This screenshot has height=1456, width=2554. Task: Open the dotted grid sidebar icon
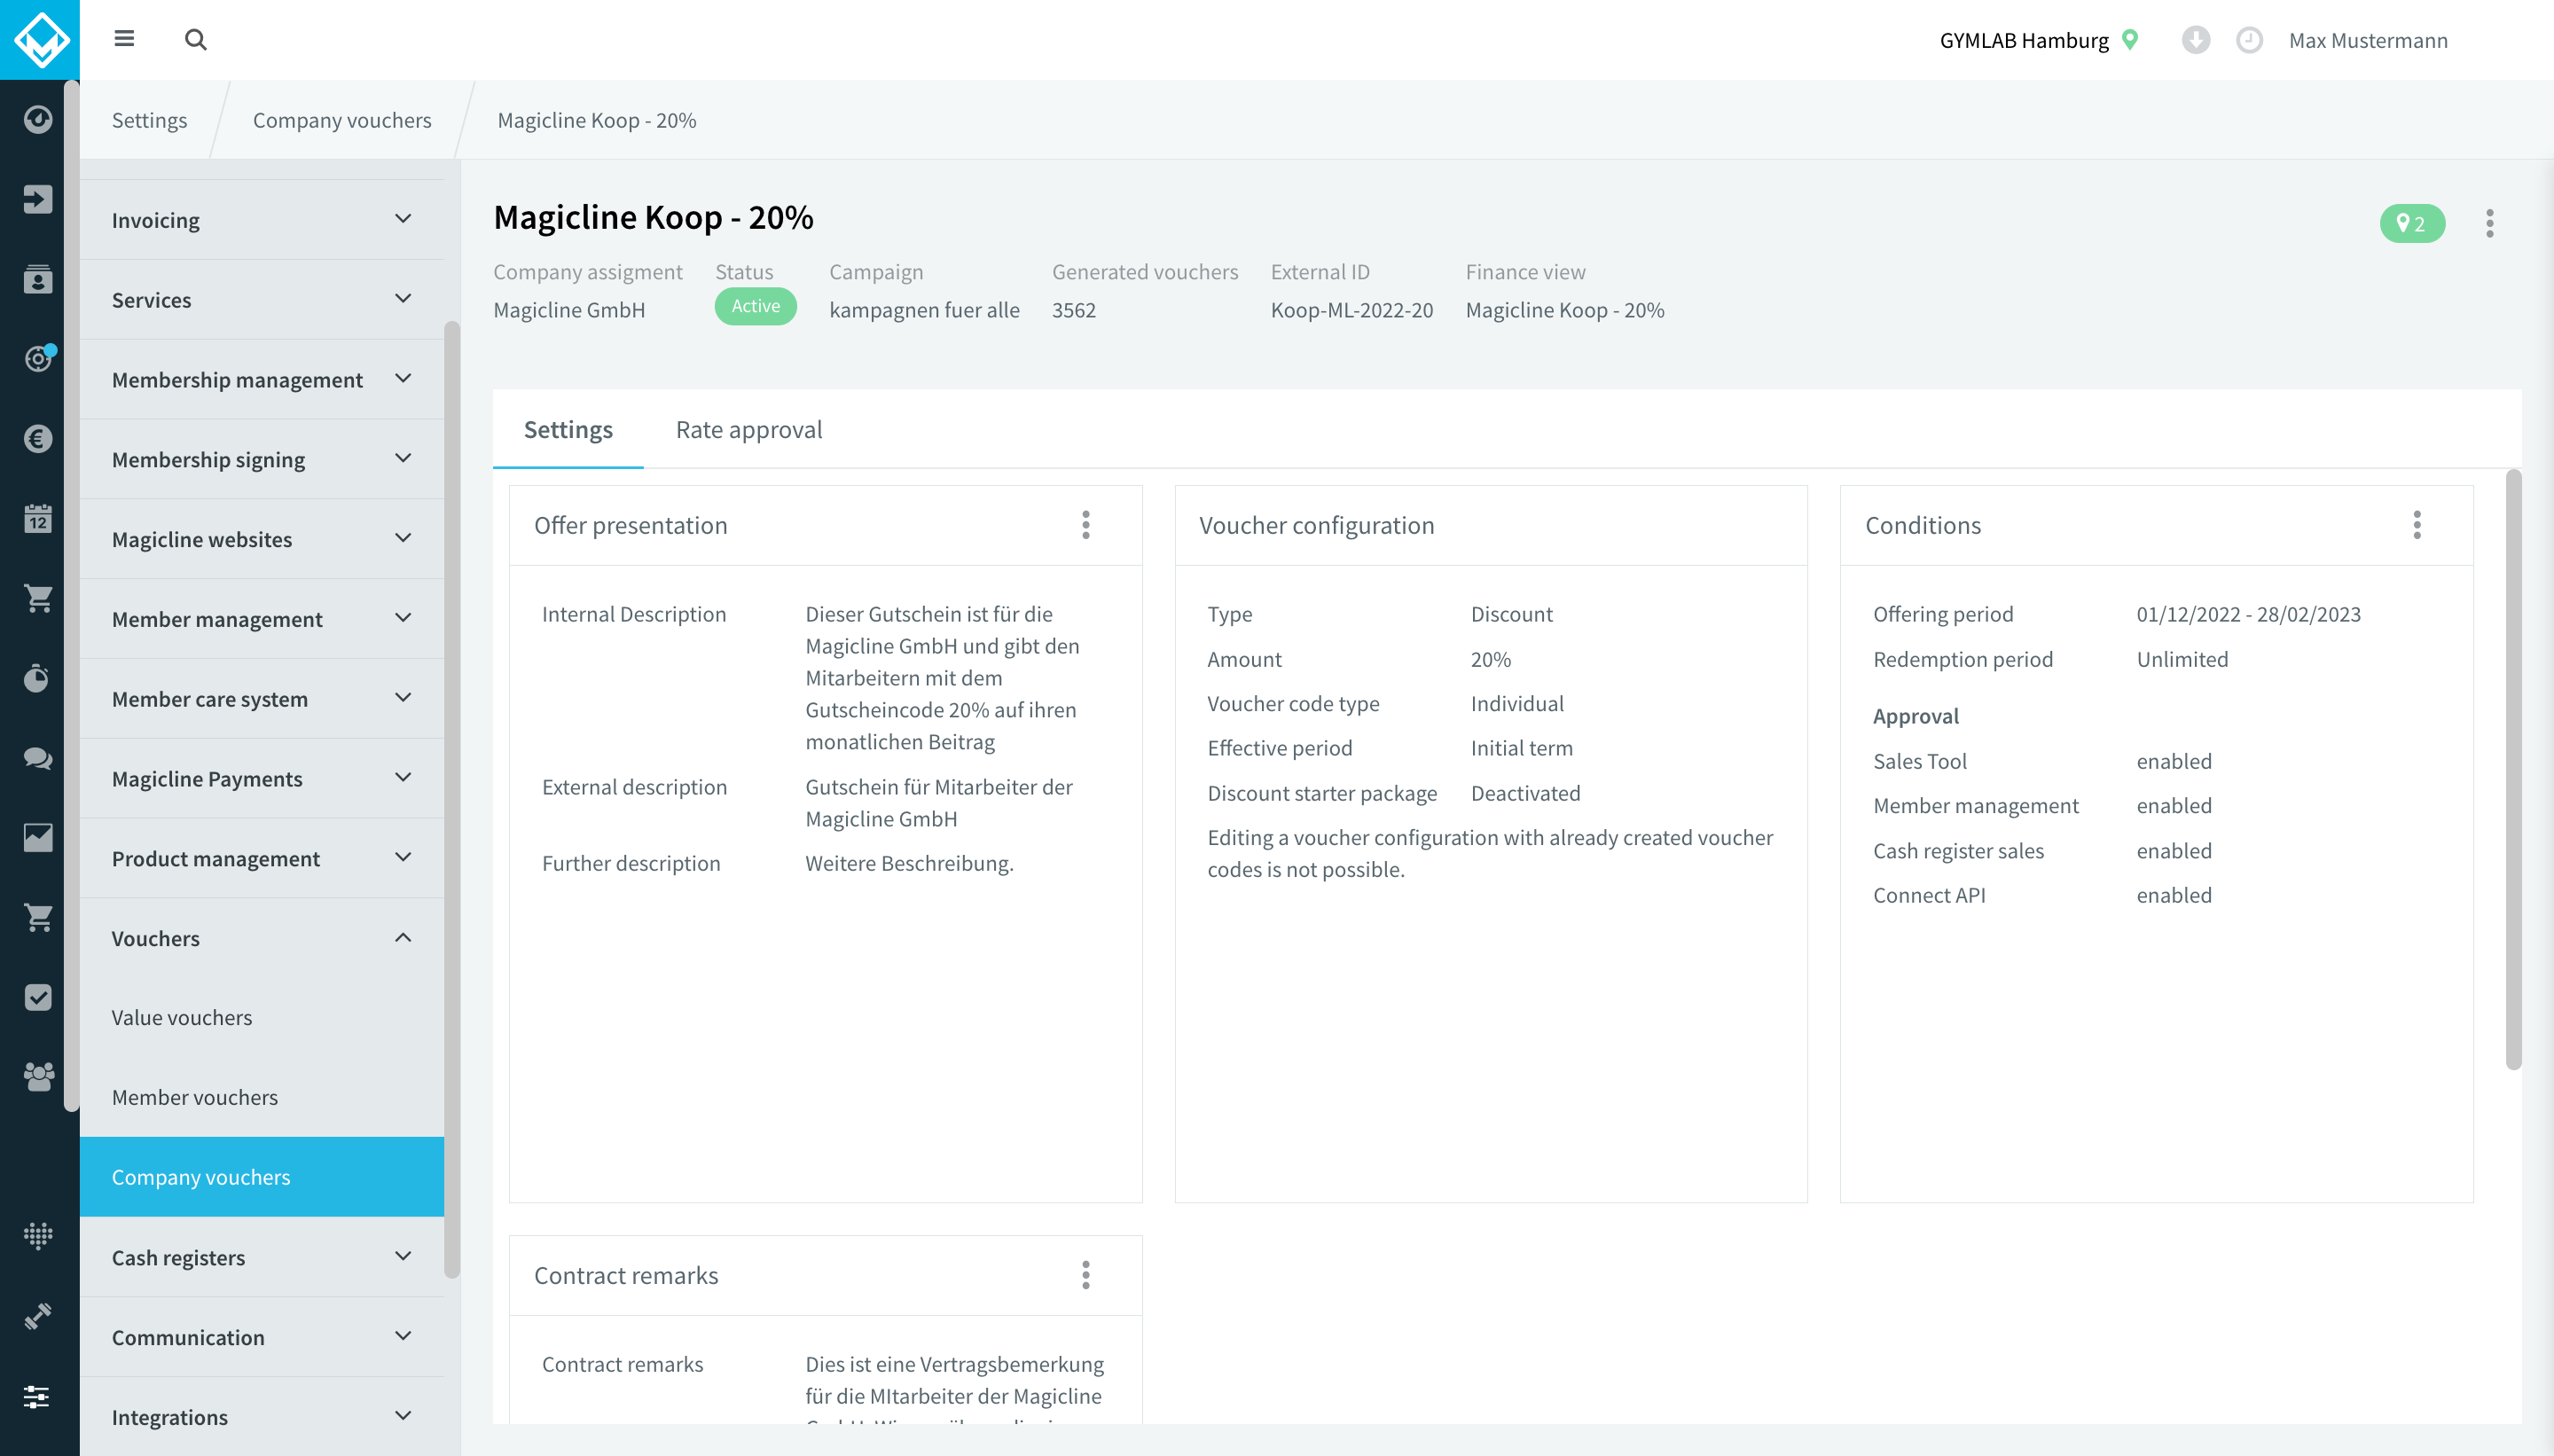coord(38,1236)
